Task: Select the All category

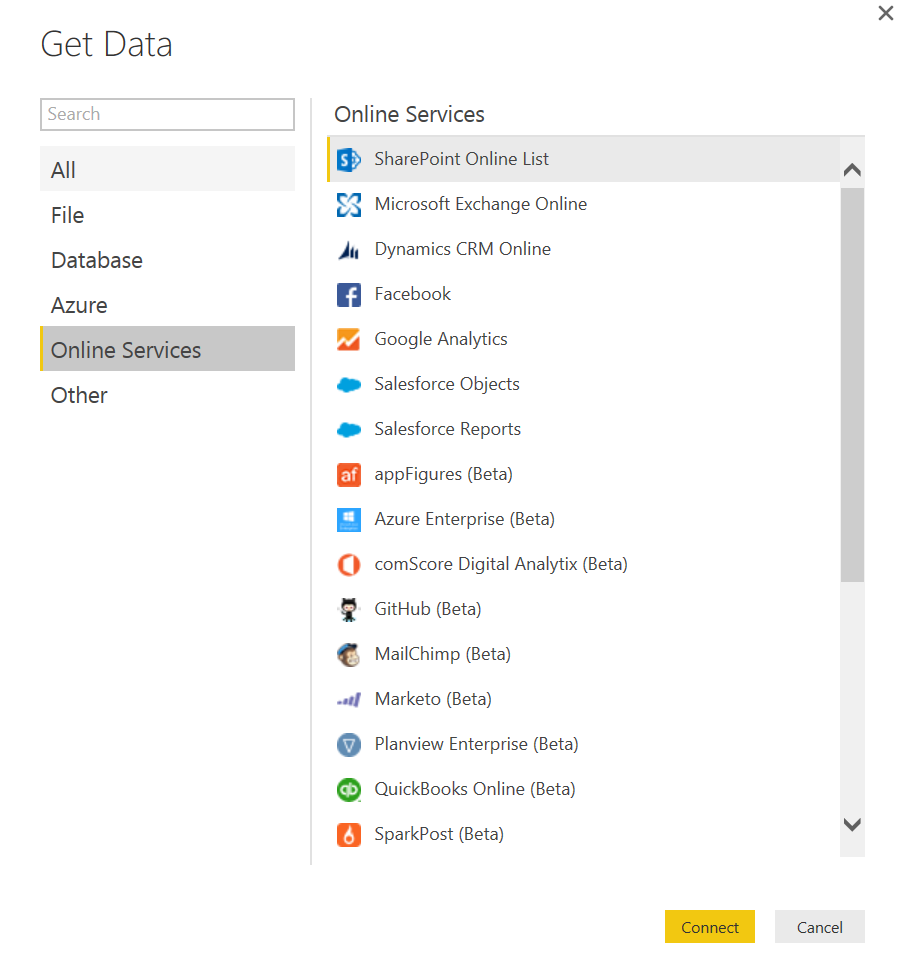Action: [x=168, y=169]
